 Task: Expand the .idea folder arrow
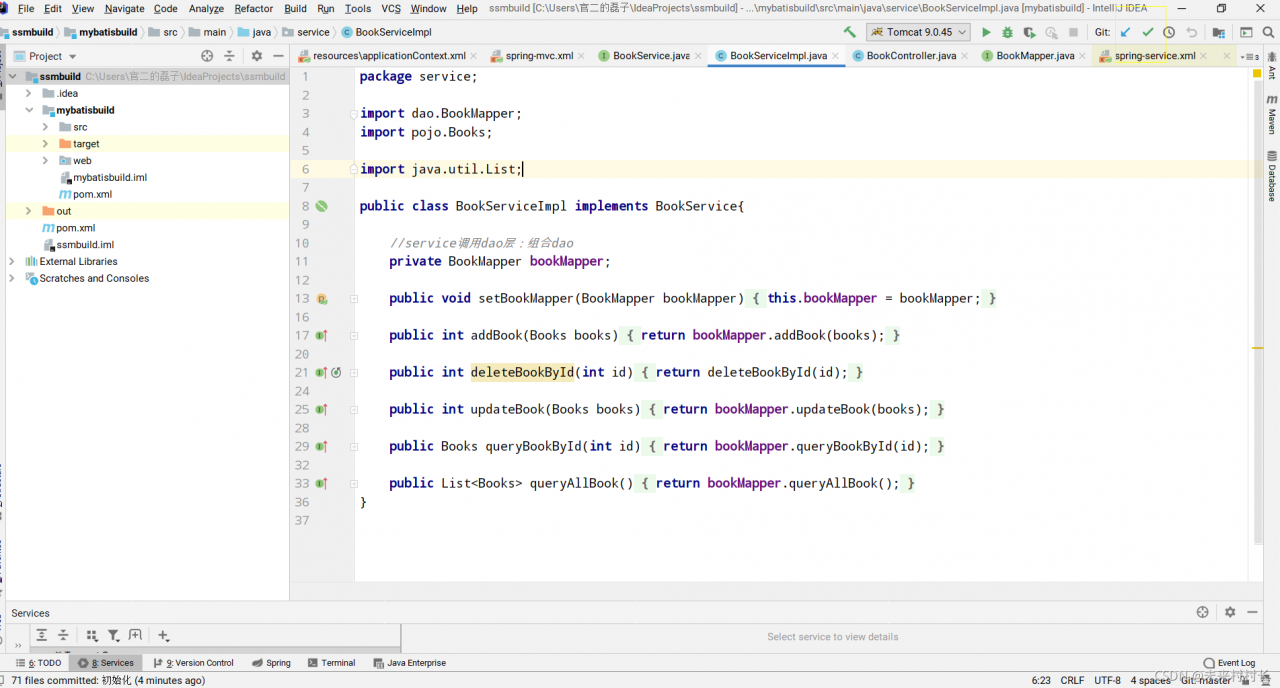click(x=28, y=93)
